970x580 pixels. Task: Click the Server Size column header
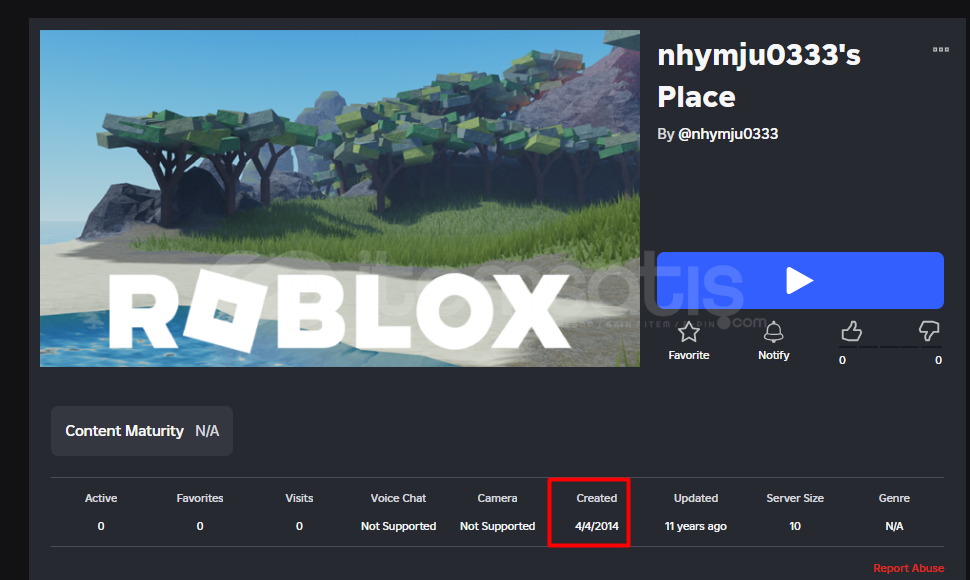795,498
